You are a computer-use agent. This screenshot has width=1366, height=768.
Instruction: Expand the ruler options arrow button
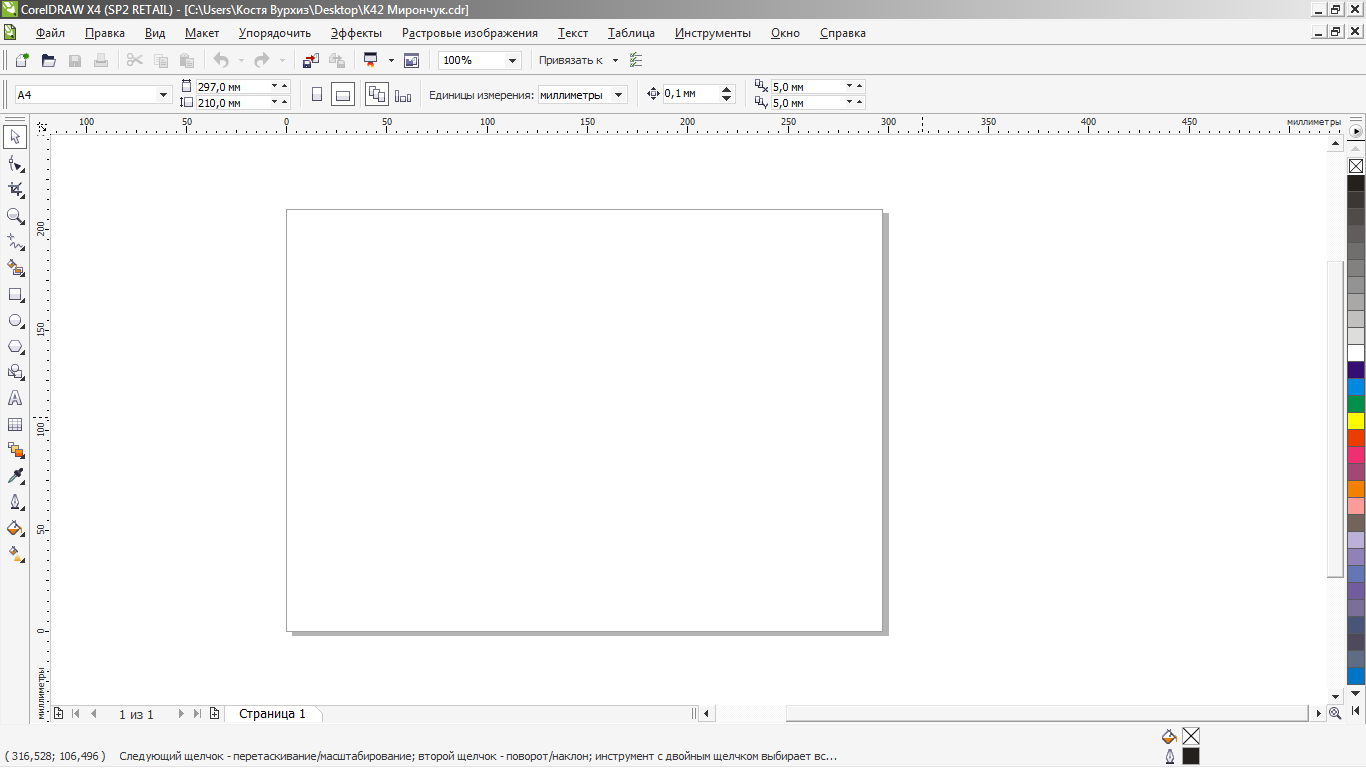coord(1356,130)
